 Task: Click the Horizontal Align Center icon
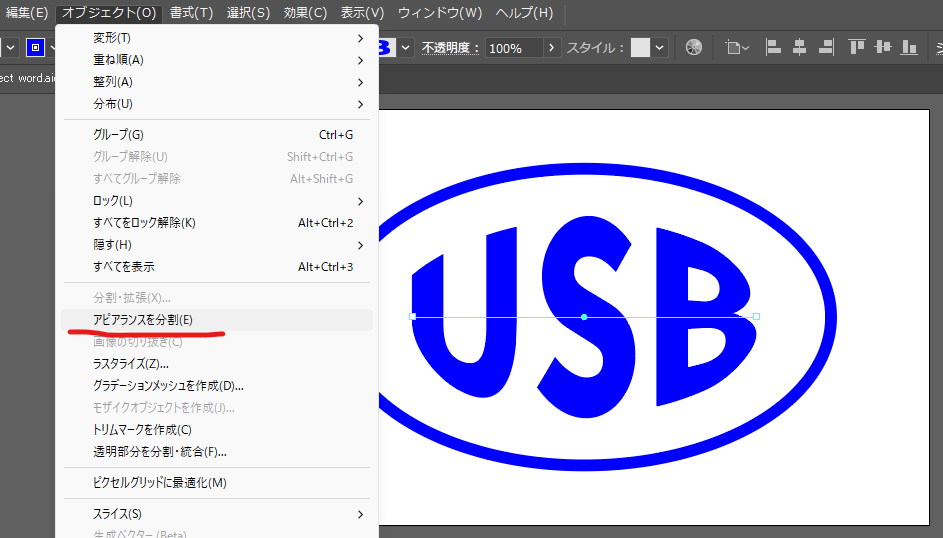tap(799, 47)
